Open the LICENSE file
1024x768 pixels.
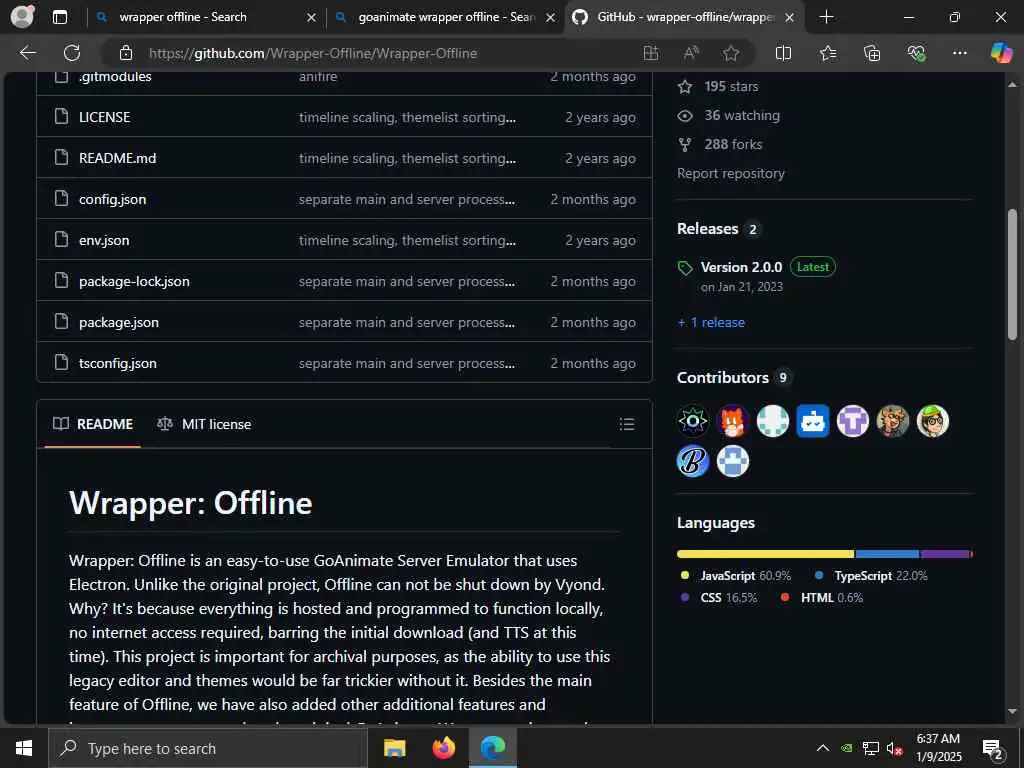[104, 117]
